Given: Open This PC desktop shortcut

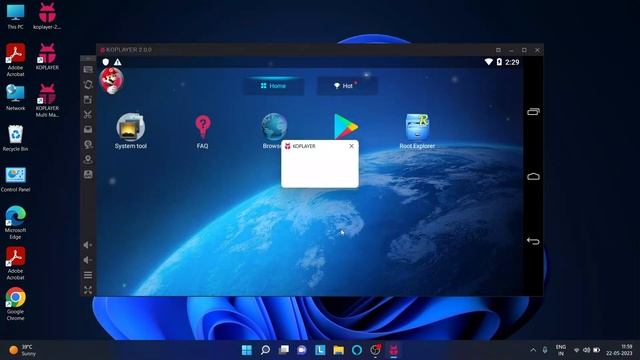Looking at the screenshot, I should pyautogui.click(x=16, y=17).
